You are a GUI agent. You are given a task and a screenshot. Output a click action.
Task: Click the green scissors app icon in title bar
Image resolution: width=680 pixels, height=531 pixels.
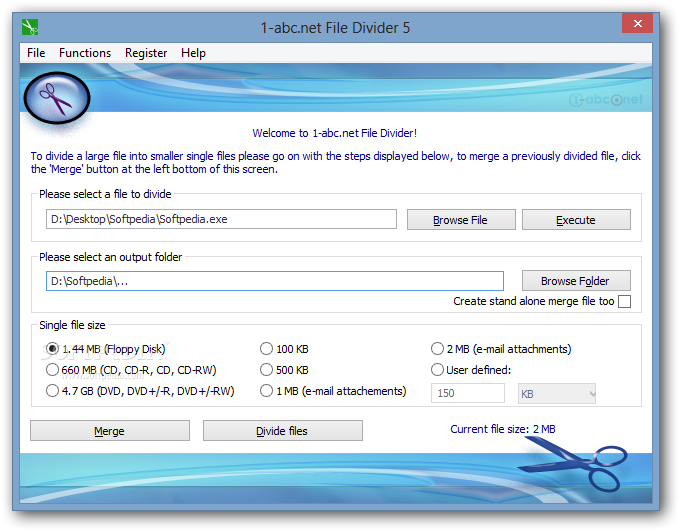[x=30, y=27]
